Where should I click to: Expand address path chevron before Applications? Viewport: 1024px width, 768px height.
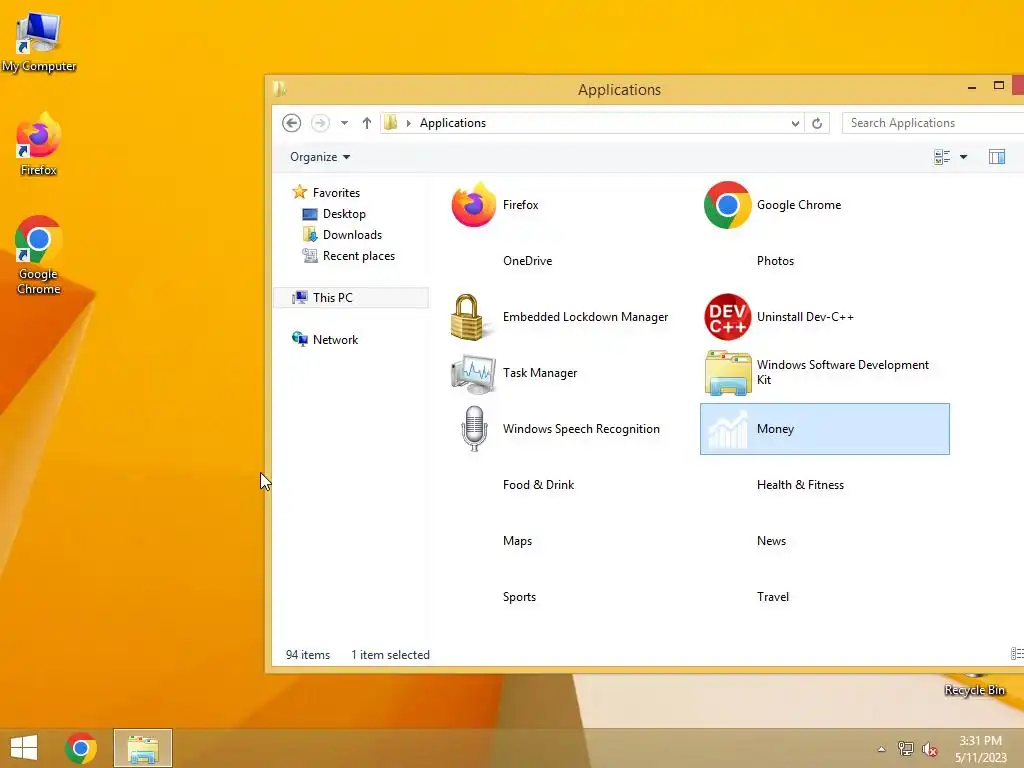(409, 123)
